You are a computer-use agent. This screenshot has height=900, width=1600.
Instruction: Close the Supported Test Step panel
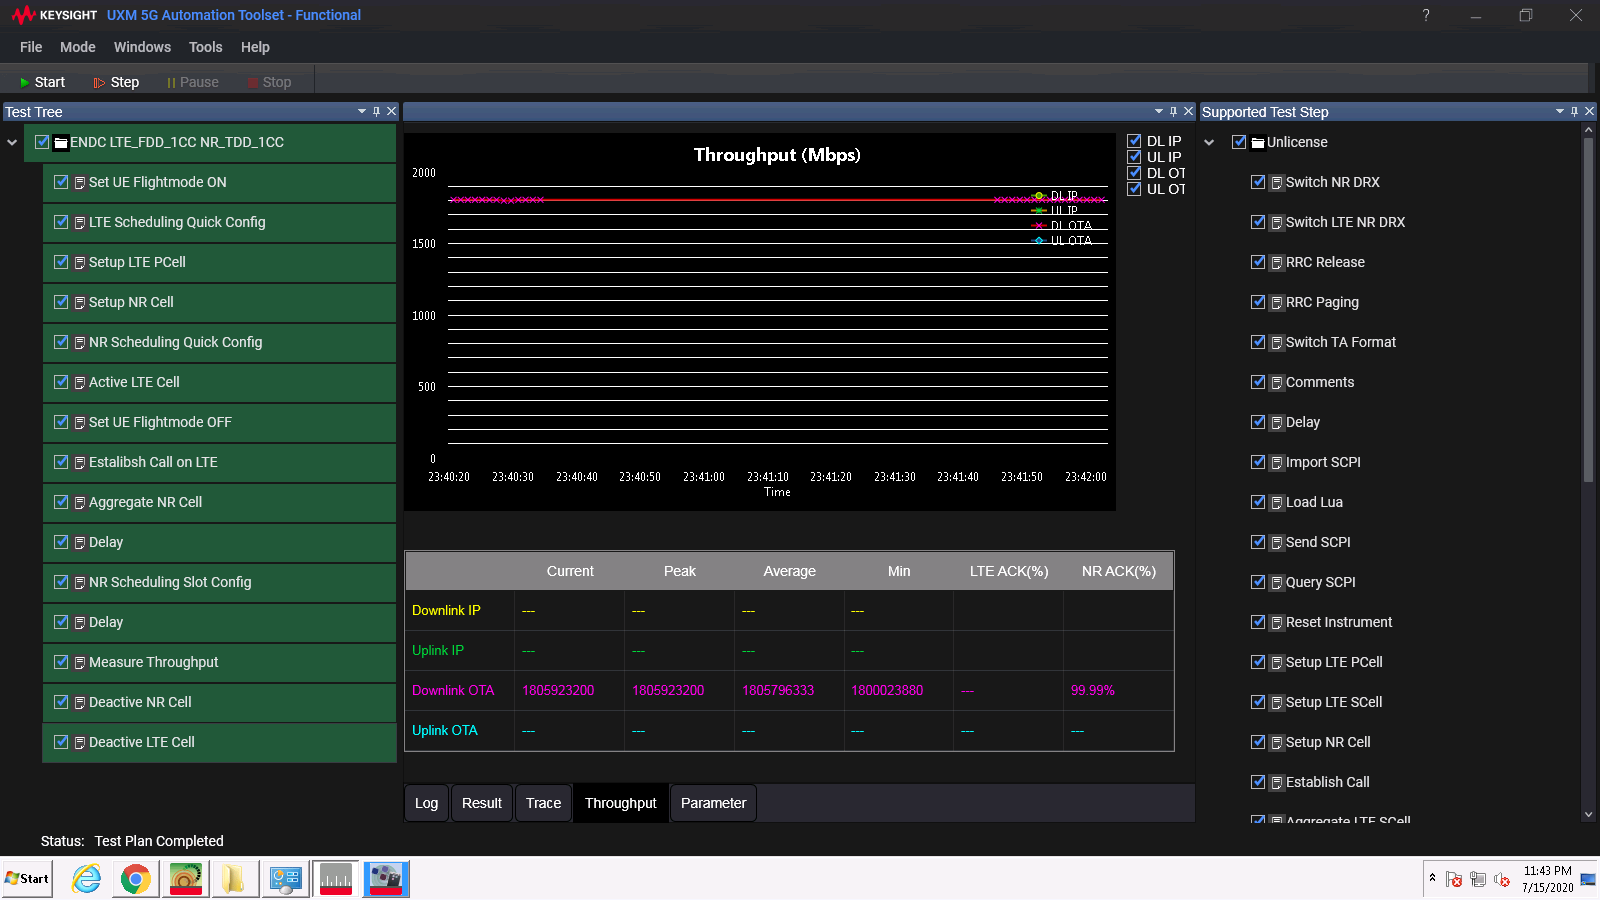[x=1589, y=111]
